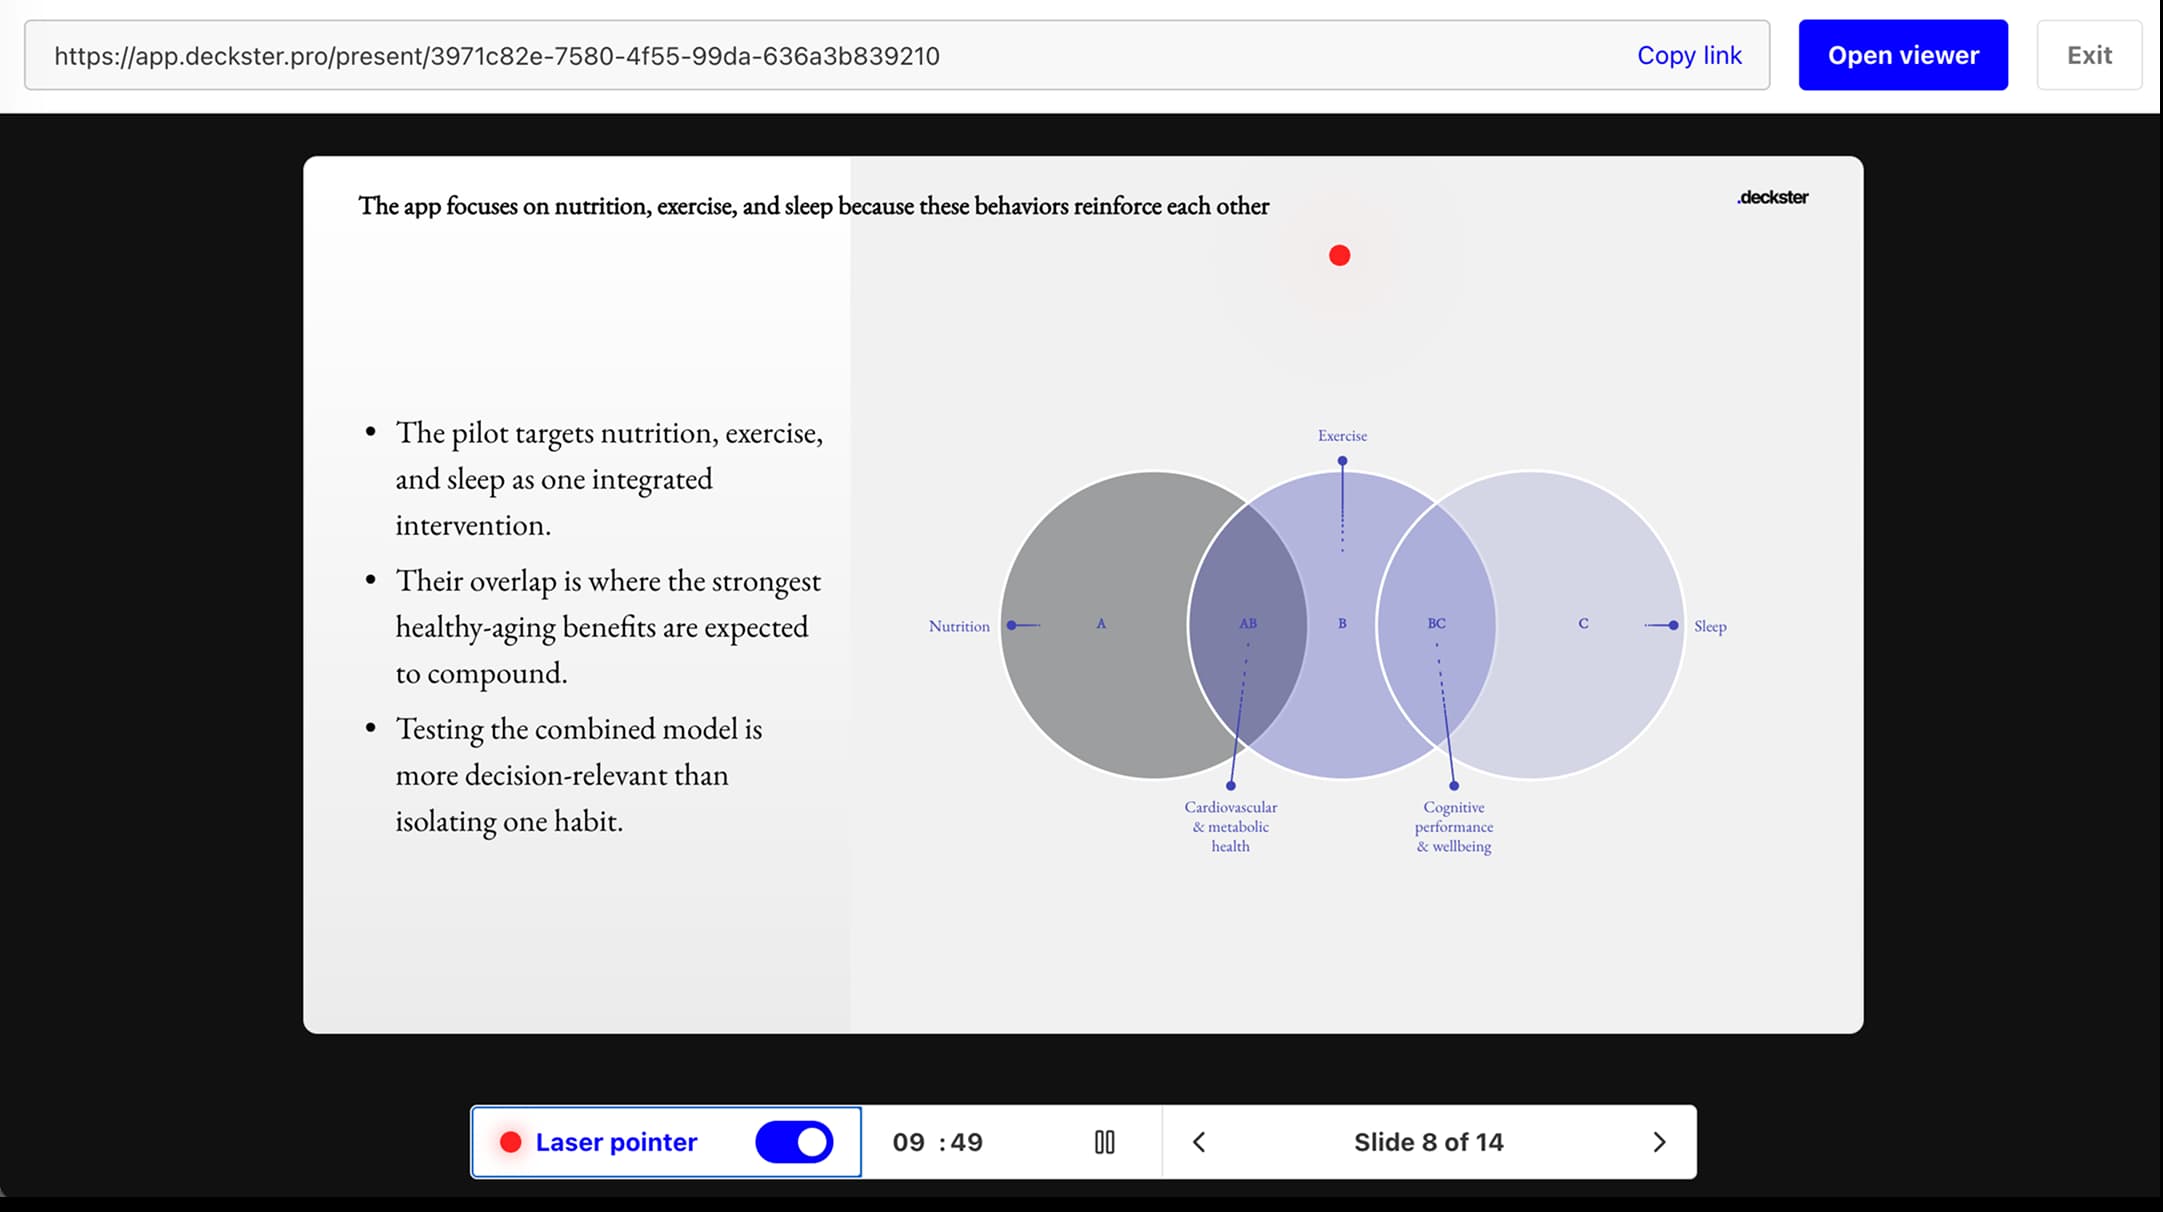The image size is (2163, 1212).
Task: Click the Exercise label marker dot
Action: (1342, 461)
